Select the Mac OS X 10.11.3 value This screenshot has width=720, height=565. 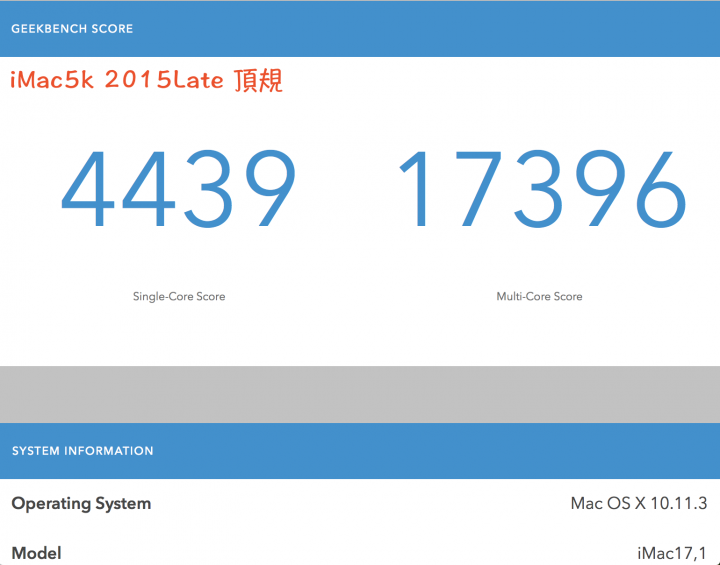(x=639, y=503)
